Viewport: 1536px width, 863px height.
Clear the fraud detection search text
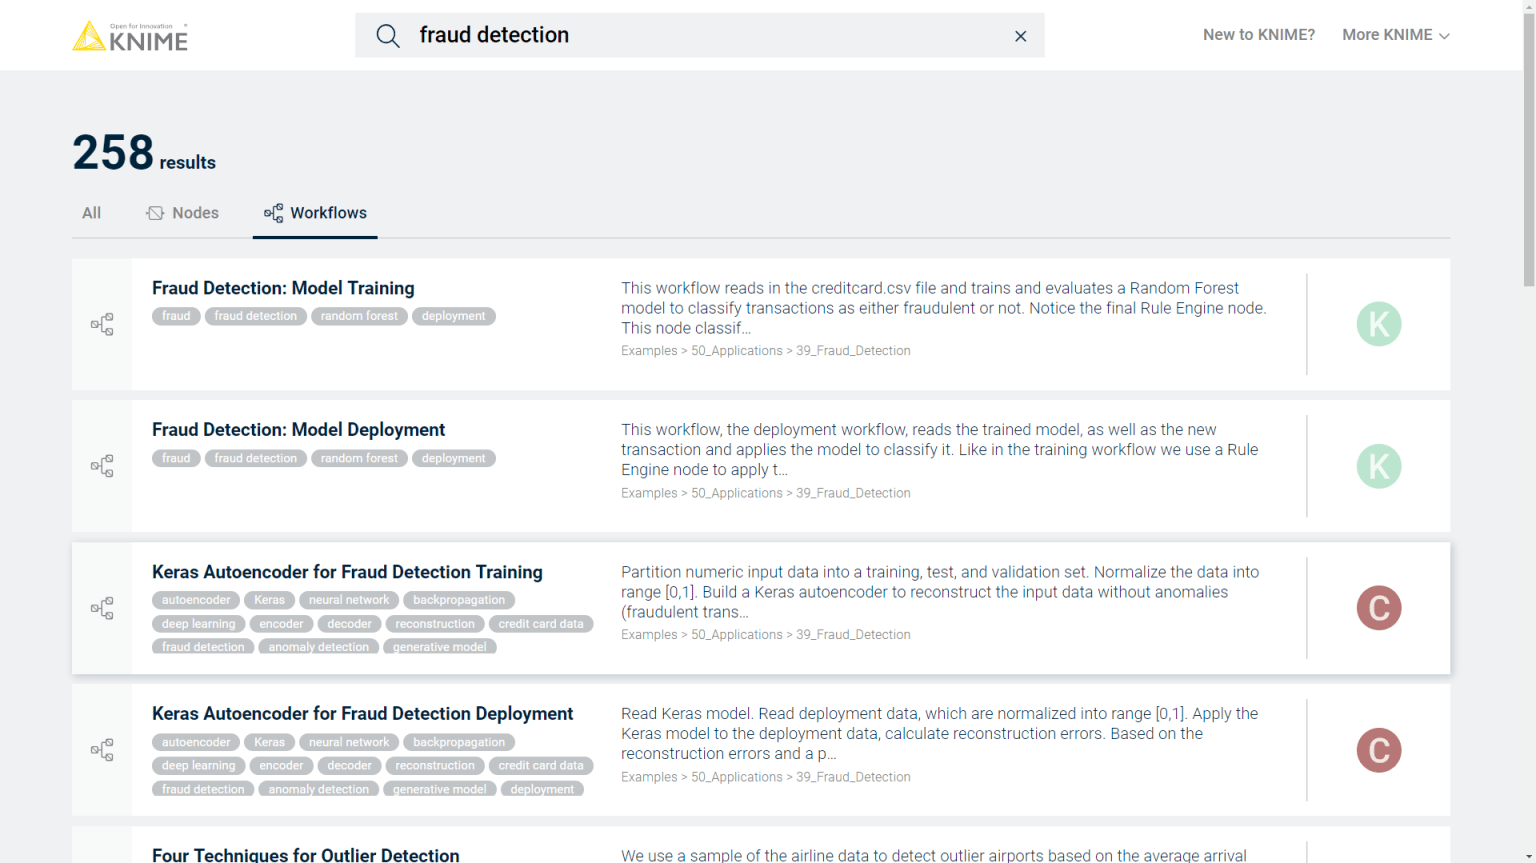pos(1020,36)
